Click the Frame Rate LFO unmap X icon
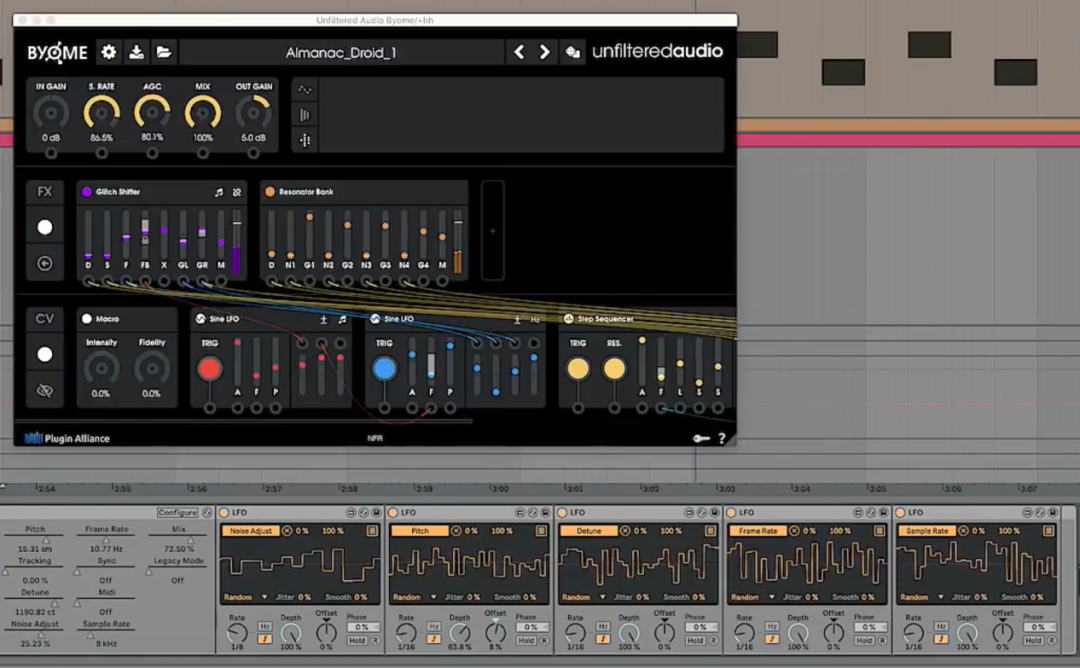The width and height of the screenshot is (1080, 668). tap(794, 531)
